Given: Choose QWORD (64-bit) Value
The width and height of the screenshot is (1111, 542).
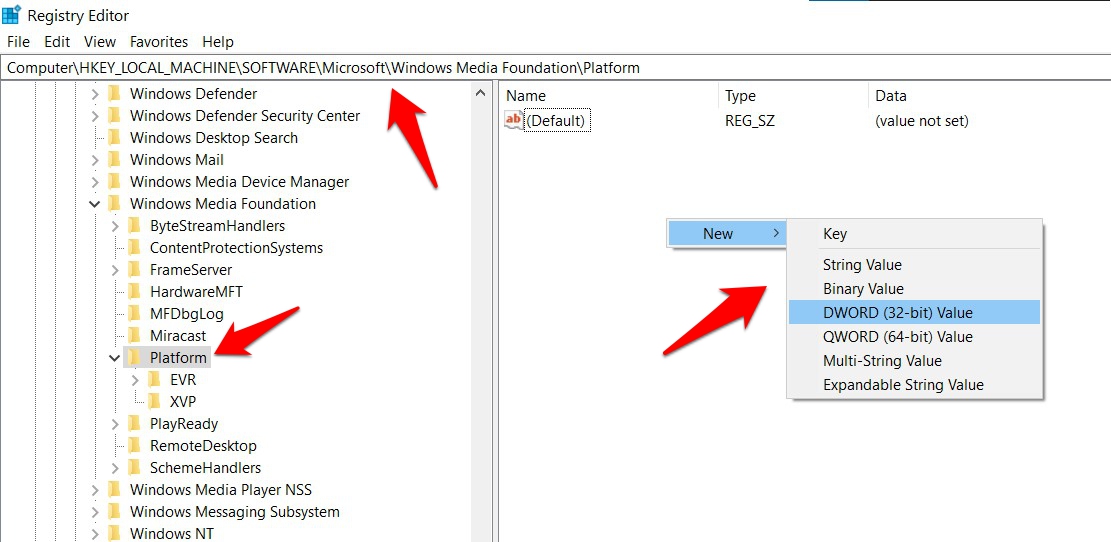Looking at the screenshot, I should [x=914, y=337].
